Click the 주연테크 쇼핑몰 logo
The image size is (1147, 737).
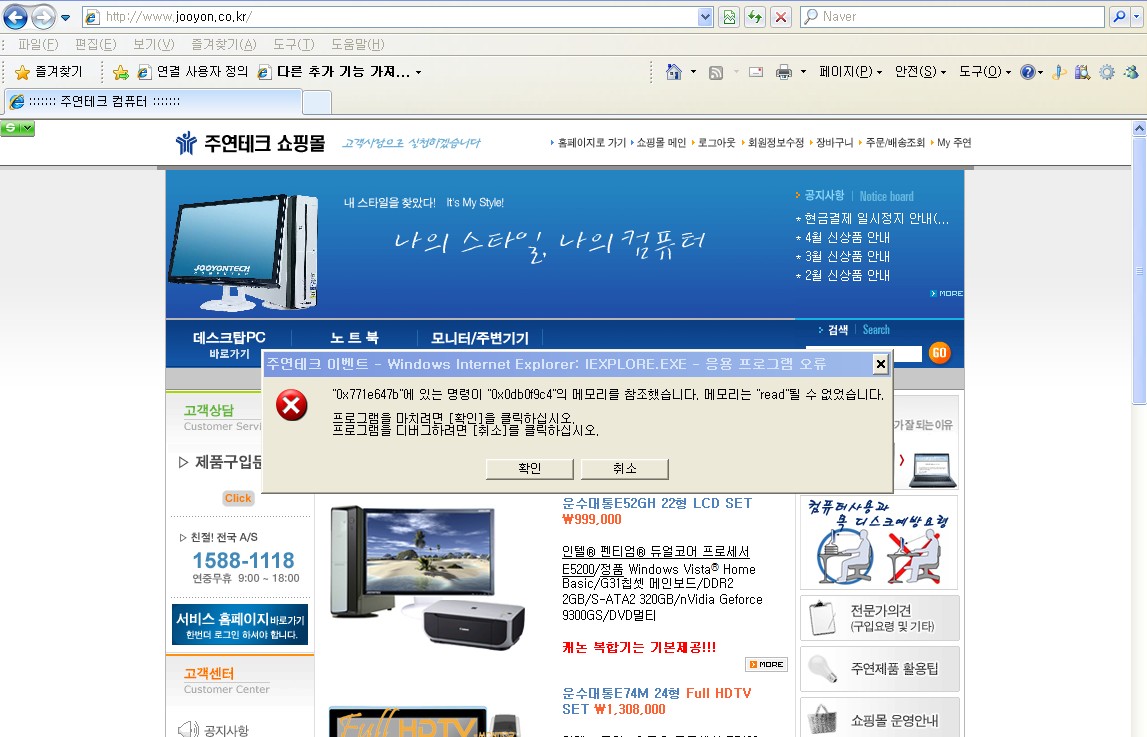point(250,143)
